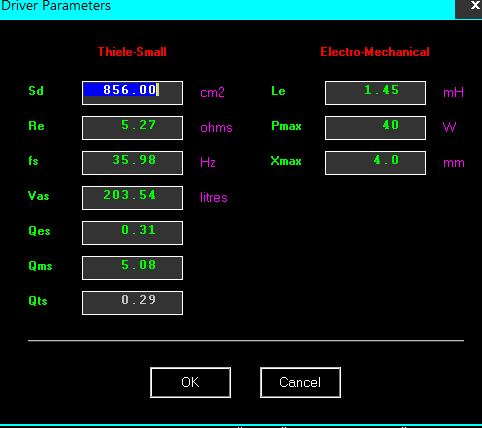Screen dimensions: 482x428
Task: Click the Re parameter label
Action: tap(36, 126)
